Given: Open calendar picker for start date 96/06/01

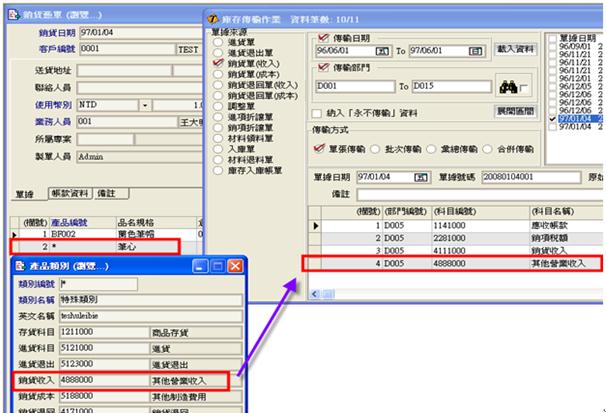Looking at the screenshot, I should [381, 49].
